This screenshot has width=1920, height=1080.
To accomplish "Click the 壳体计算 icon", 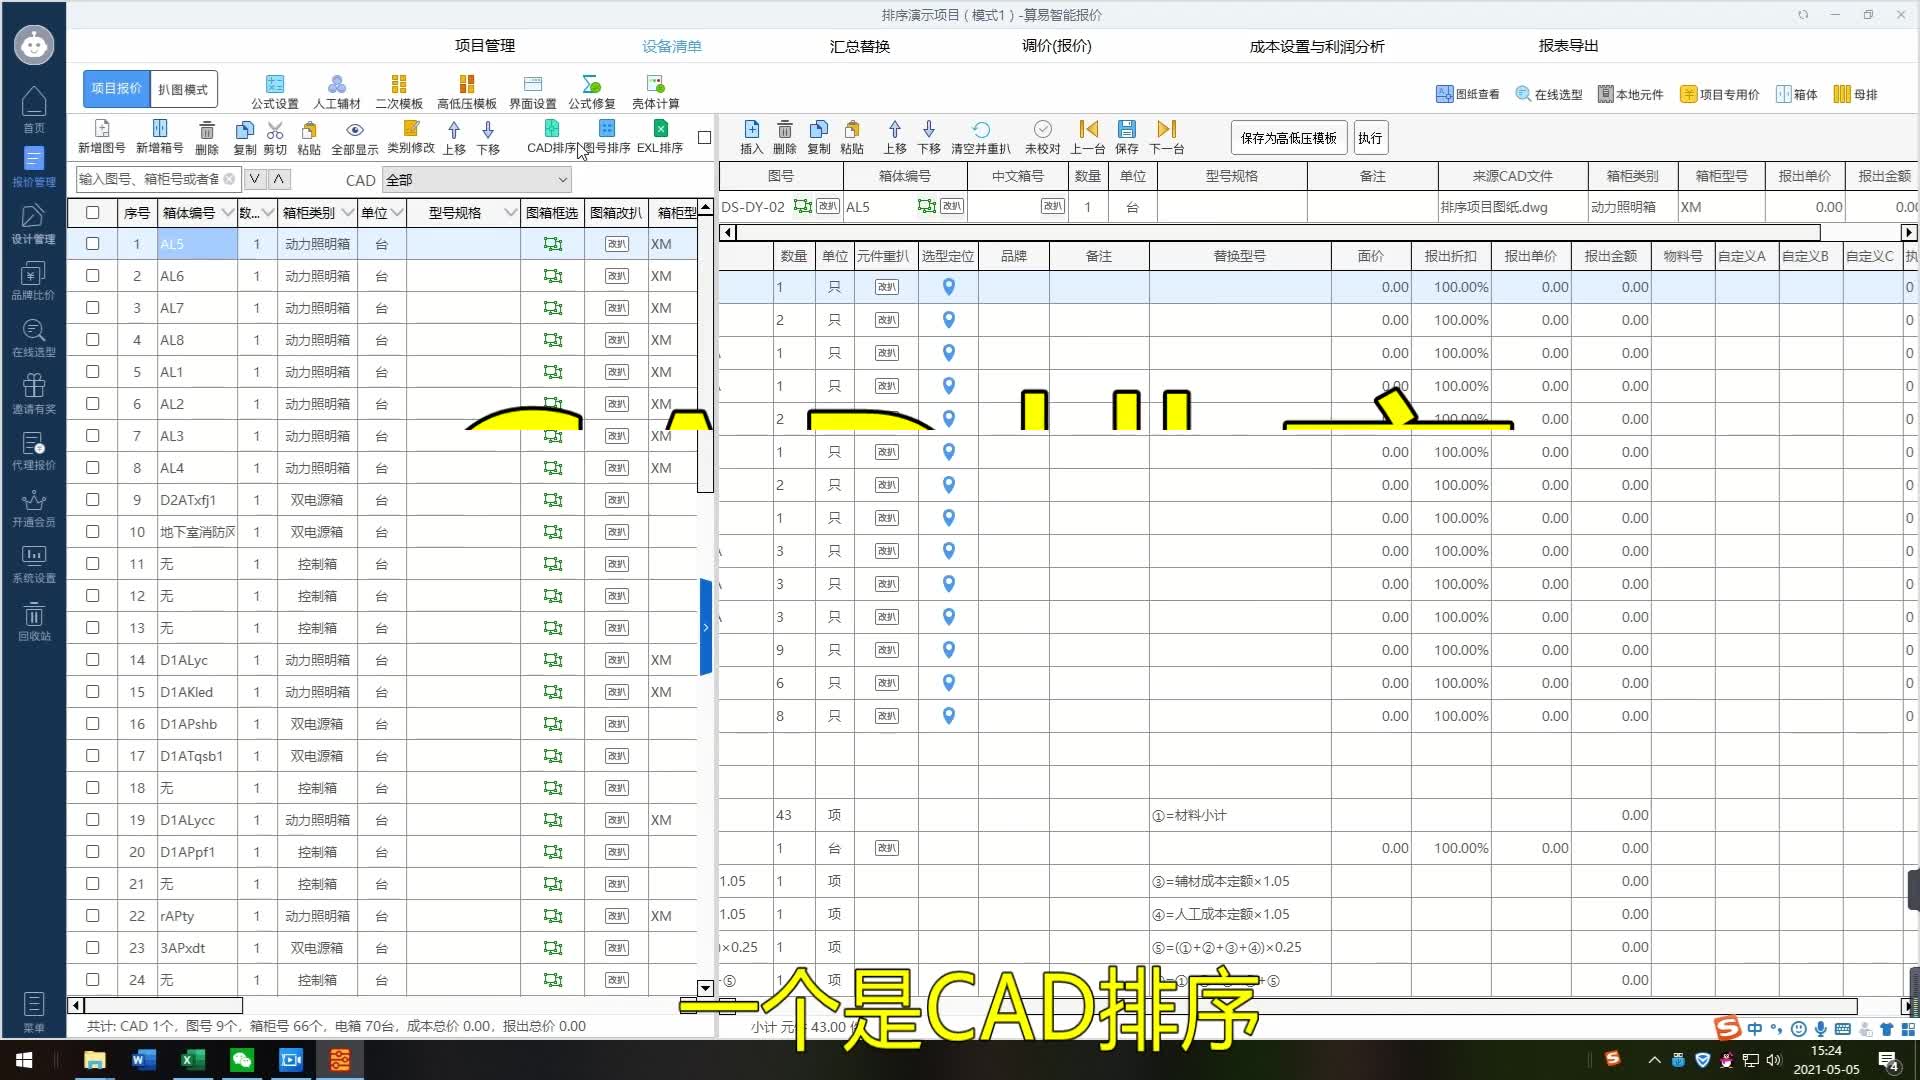I will tap(655, 85).
